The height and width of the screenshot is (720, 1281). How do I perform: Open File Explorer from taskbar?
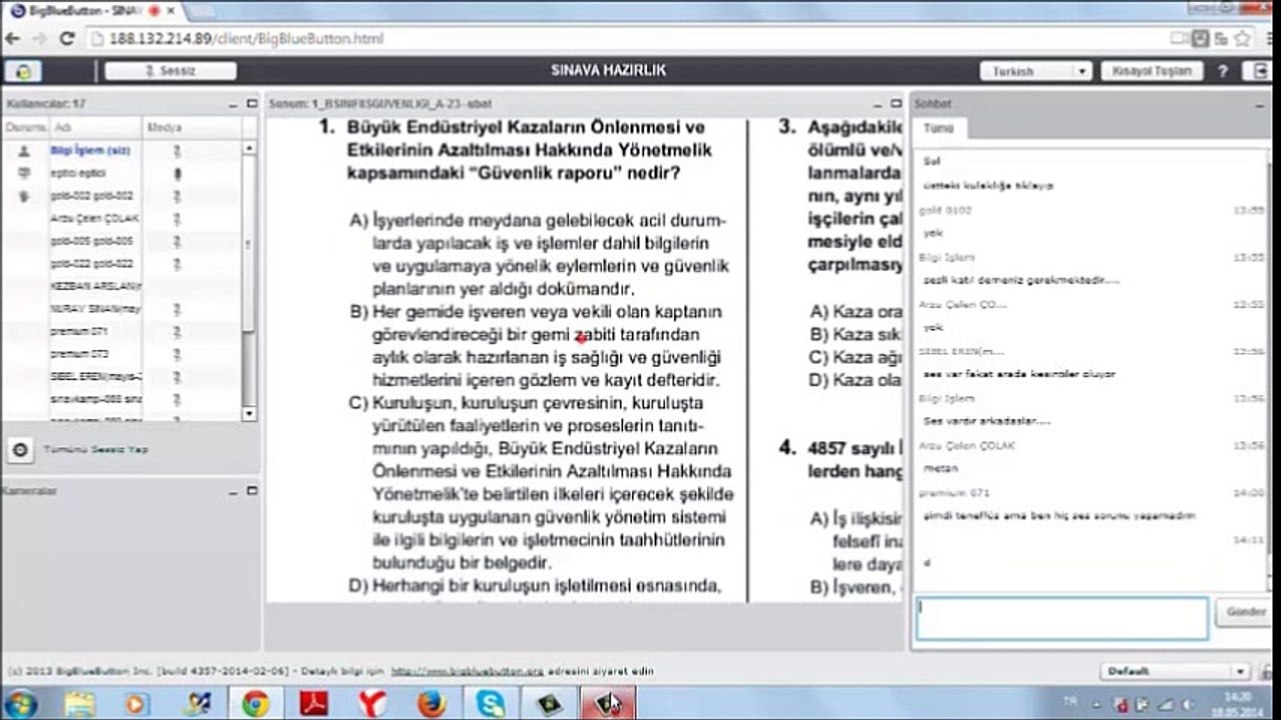click(79, 704)
